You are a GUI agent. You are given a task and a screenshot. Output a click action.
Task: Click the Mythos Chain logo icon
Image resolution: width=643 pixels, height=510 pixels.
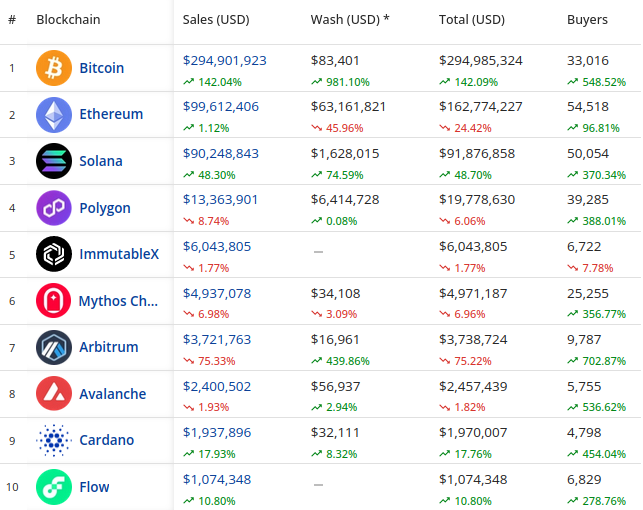pyautogui.click(x=54, y=301)
